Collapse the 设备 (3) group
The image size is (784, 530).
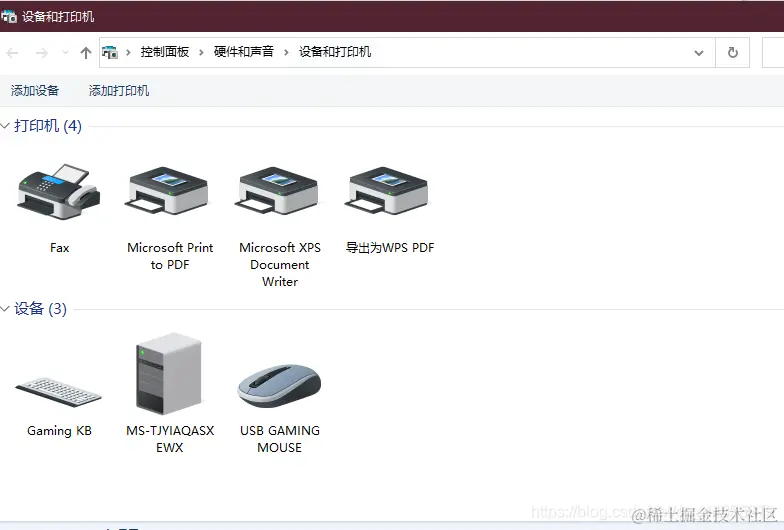[x=5, y=309]
